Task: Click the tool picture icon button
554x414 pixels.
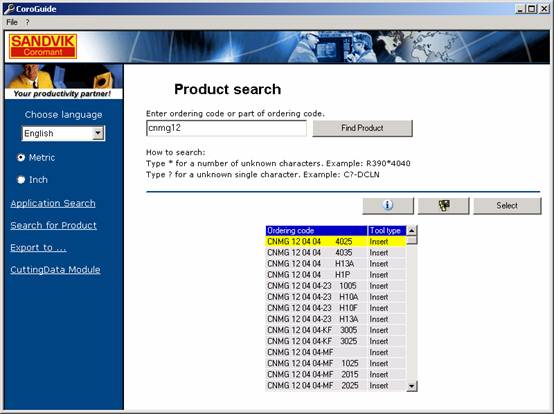Action: point(443,206)
